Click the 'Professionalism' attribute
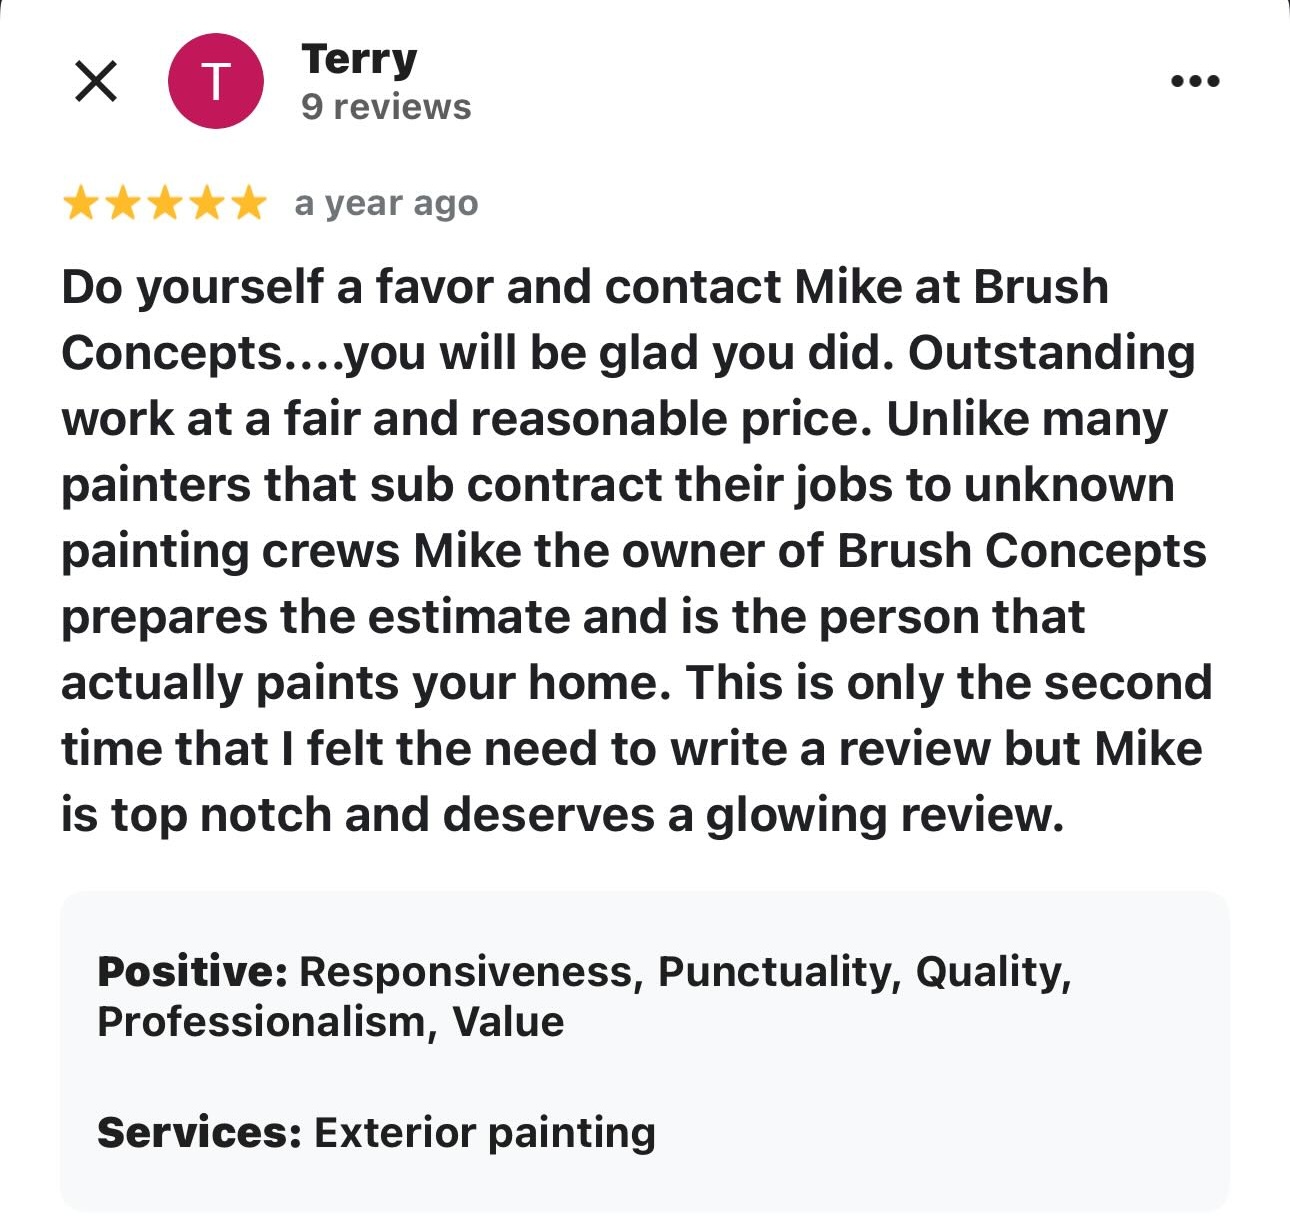 (261, 1022)
